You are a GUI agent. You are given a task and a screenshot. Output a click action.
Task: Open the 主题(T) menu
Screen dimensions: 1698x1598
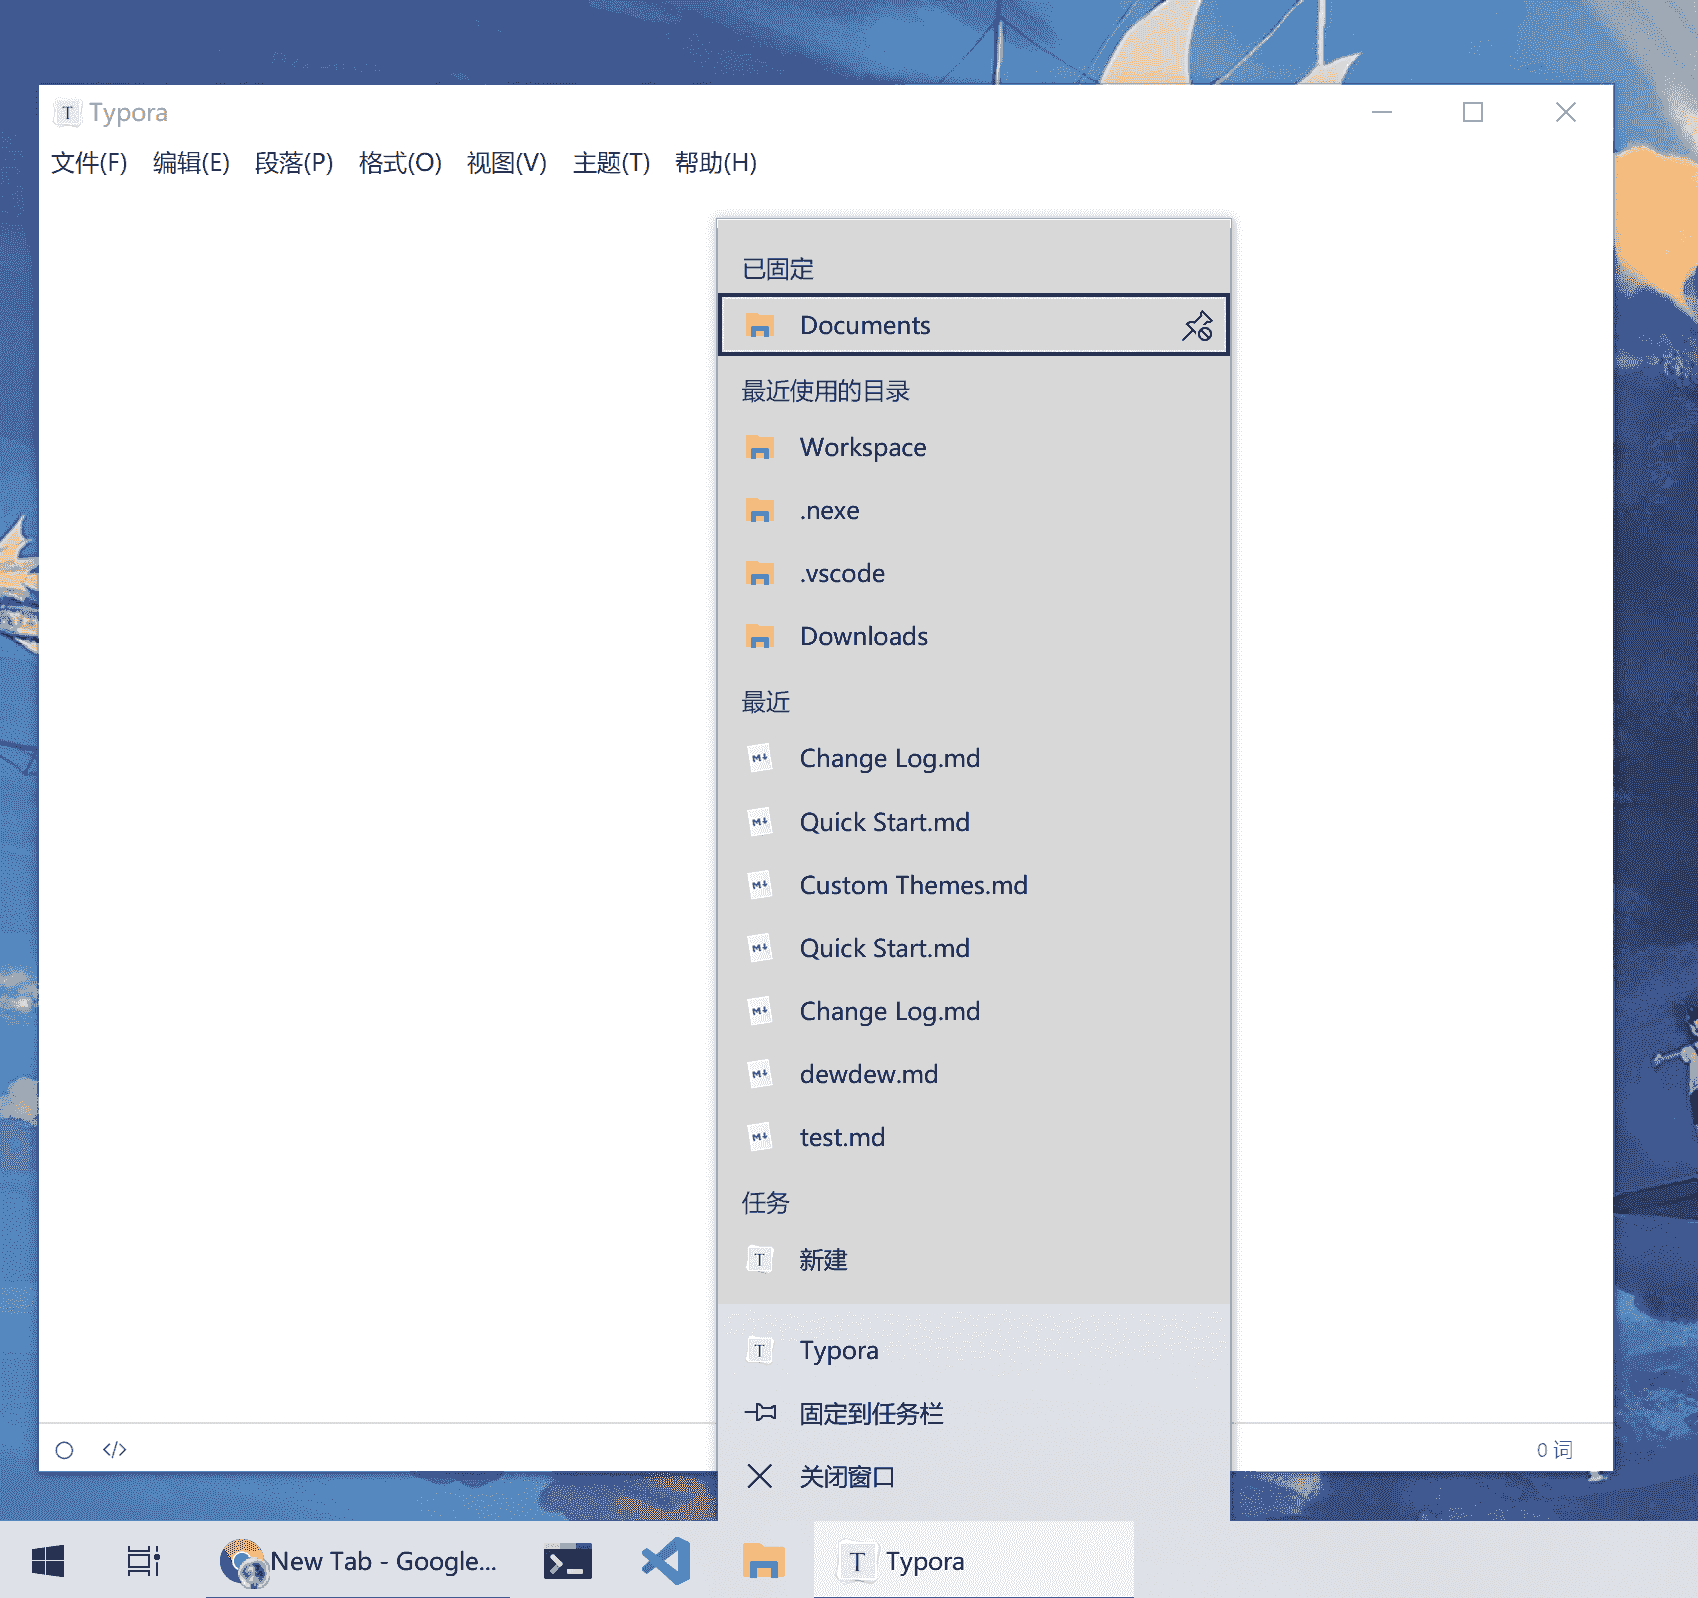coord(610,163)
